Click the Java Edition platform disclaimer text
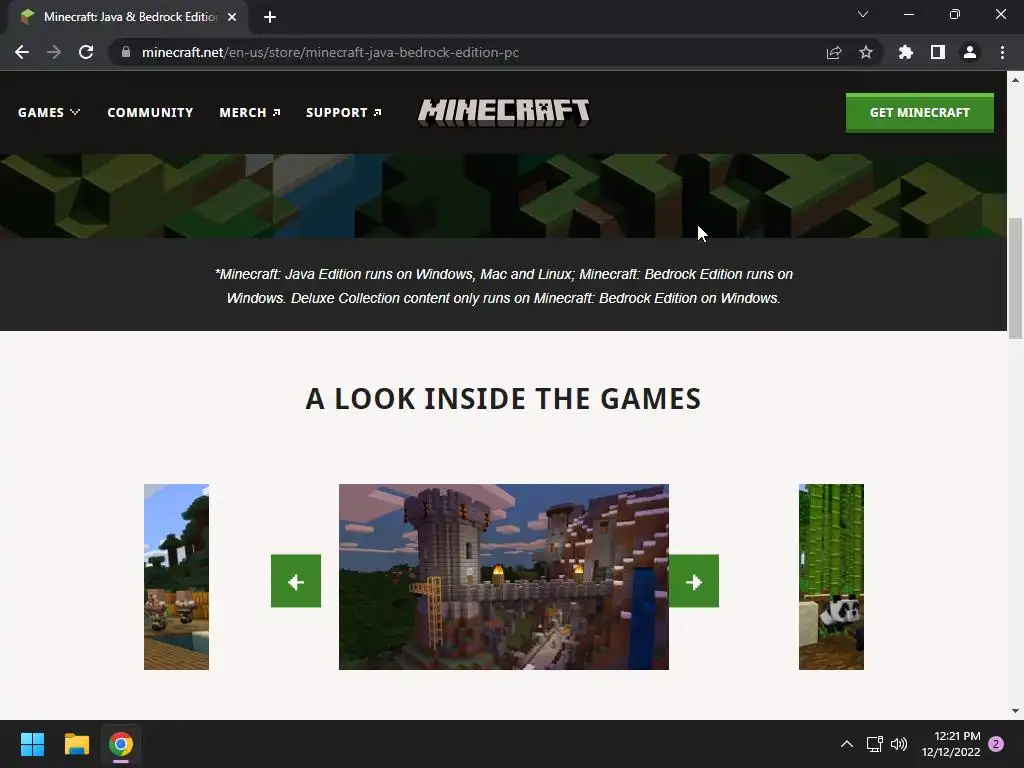This screenshot has height=768, width=1024. point(504,286)
